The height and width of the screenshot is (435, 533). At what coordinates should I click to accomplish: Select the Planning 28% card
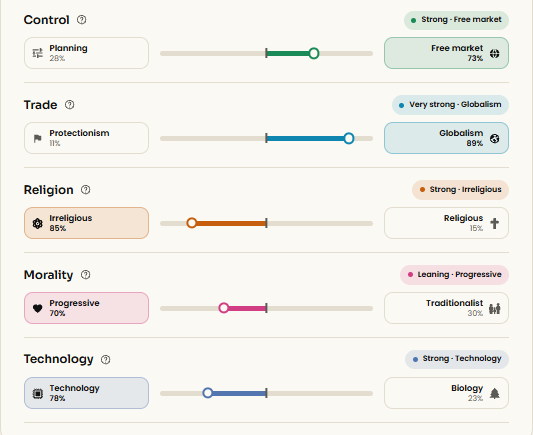[86, 53]
